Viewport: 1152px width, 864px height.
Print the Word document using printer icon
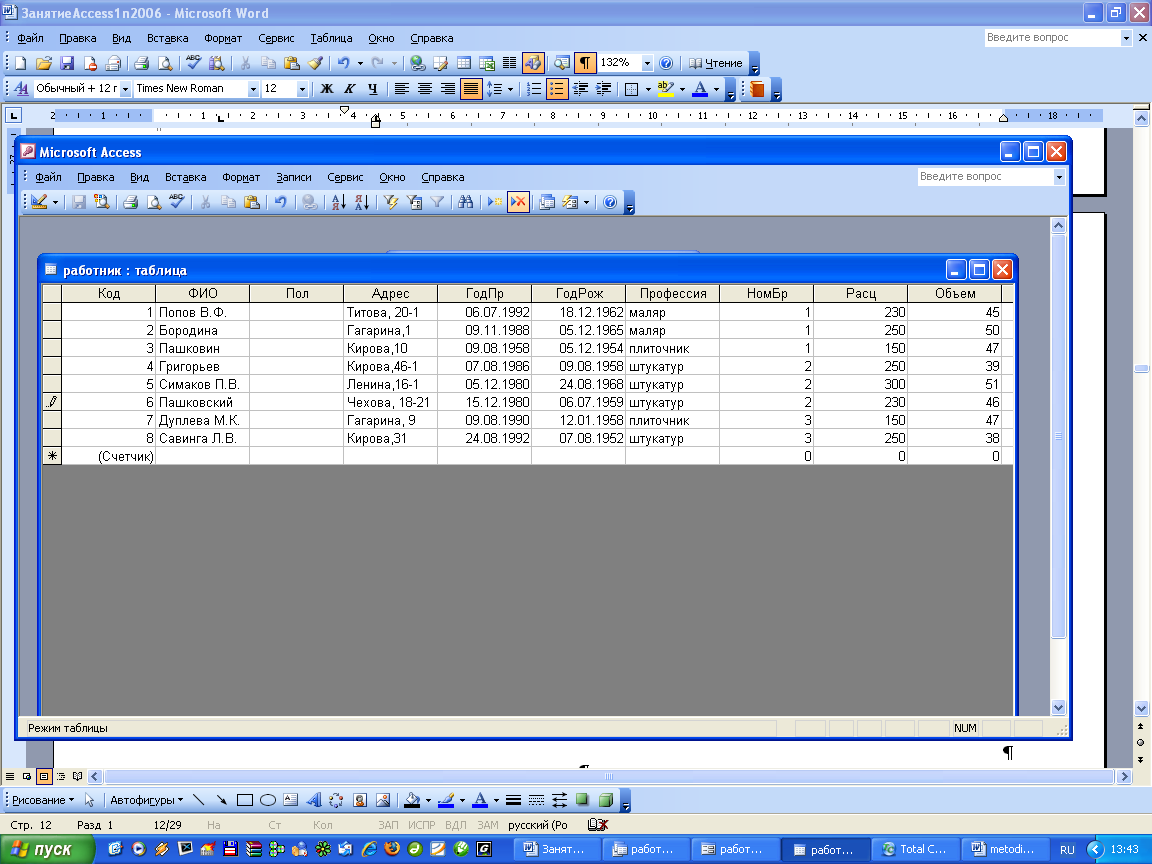142,63
